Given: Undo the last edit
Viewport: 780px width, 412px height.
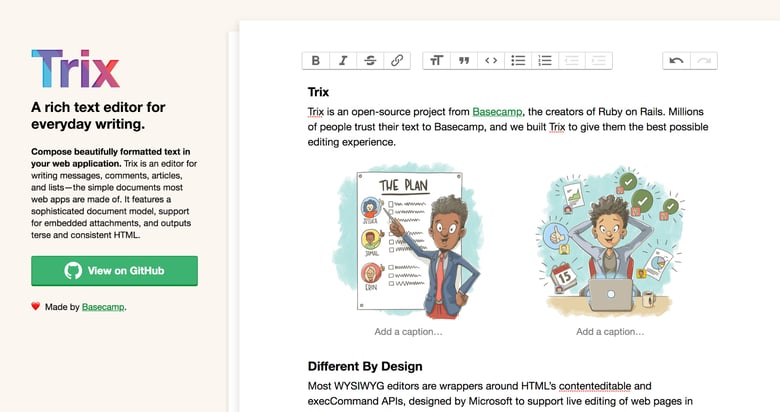Looking at the screenshot, I should [676, 61].
